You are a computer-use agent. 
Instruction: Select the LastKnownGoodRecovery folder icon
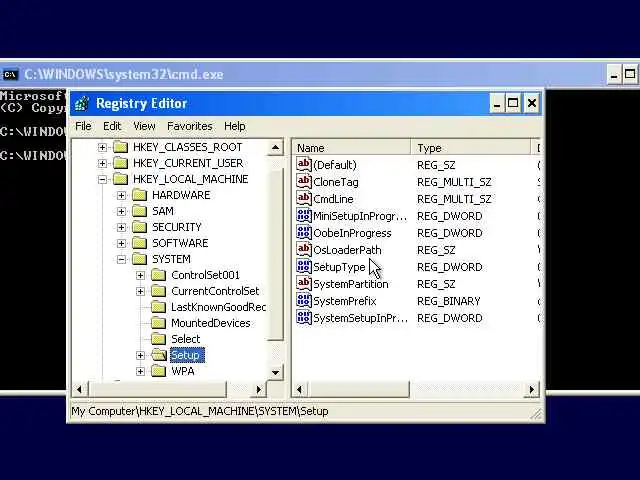click(x=158, y=307)
